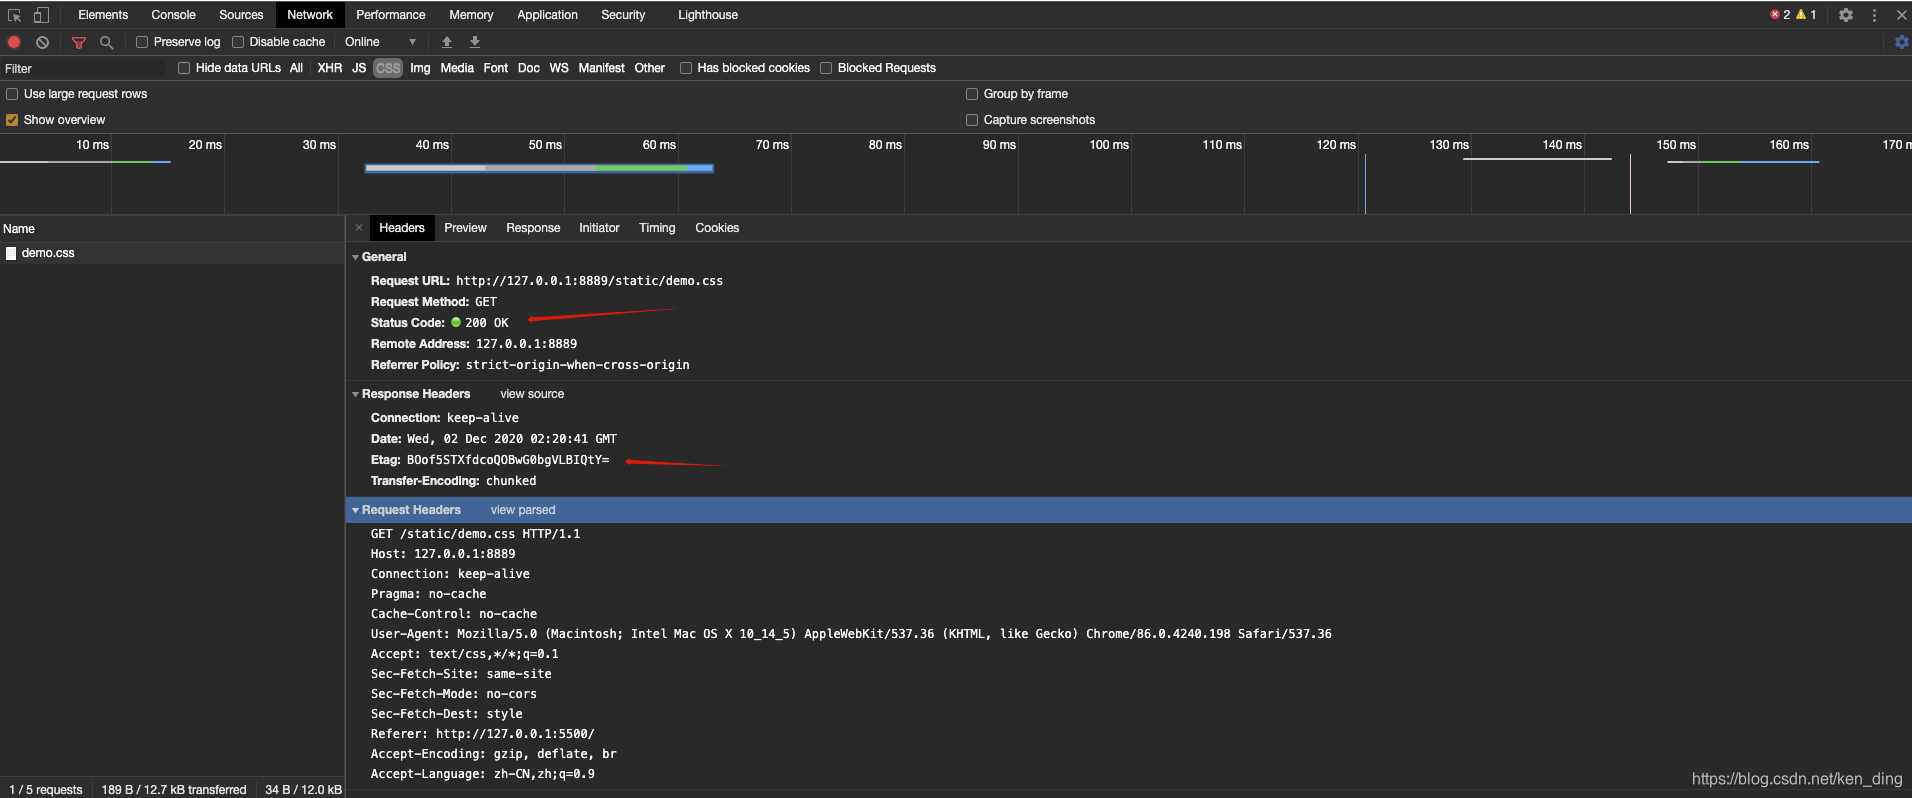
Task: Open the Online throttling dropdown
Action: coord(380,42)
